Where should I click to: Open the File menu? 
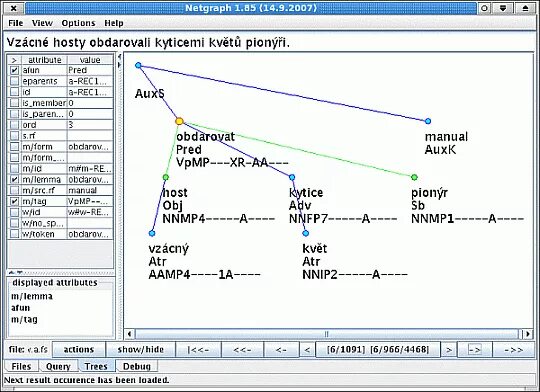pos(15,23)
